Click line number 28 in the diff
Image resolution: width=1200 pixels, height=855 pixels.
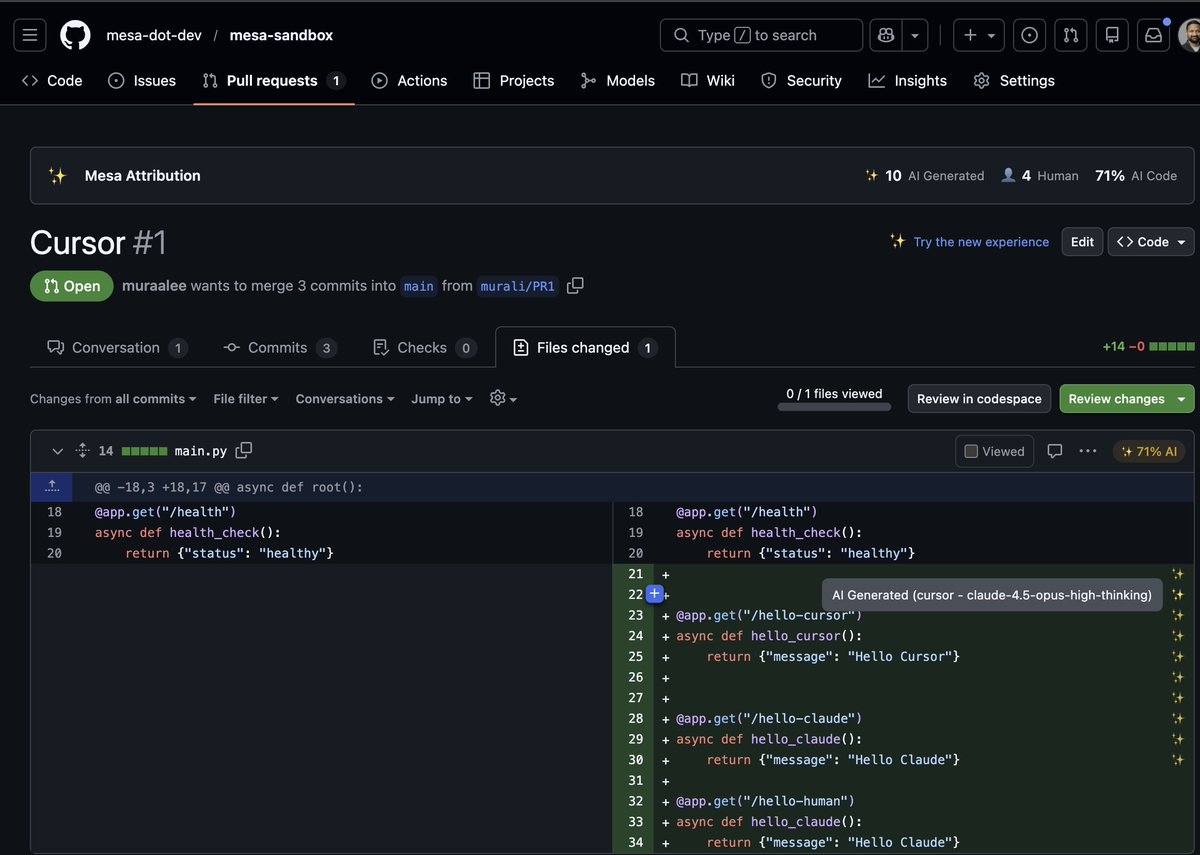[x=635, y=719]
